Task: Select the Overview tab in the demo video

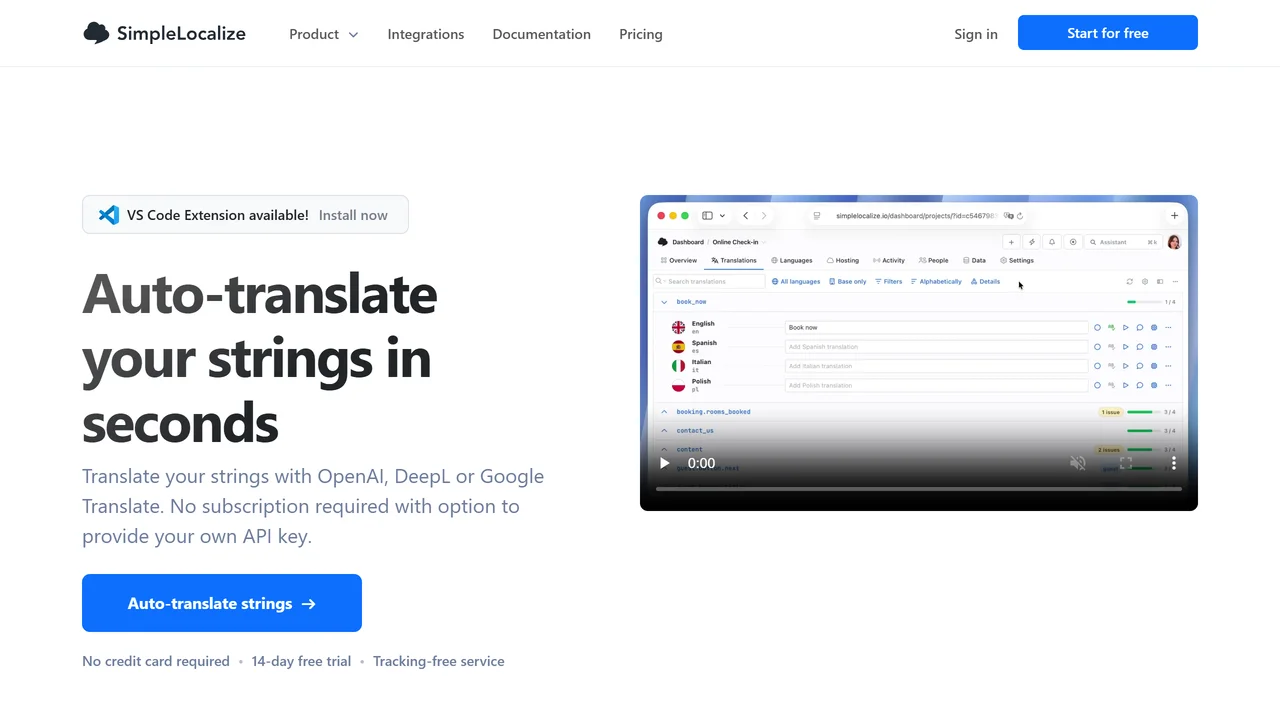Action: click(680, 260)
